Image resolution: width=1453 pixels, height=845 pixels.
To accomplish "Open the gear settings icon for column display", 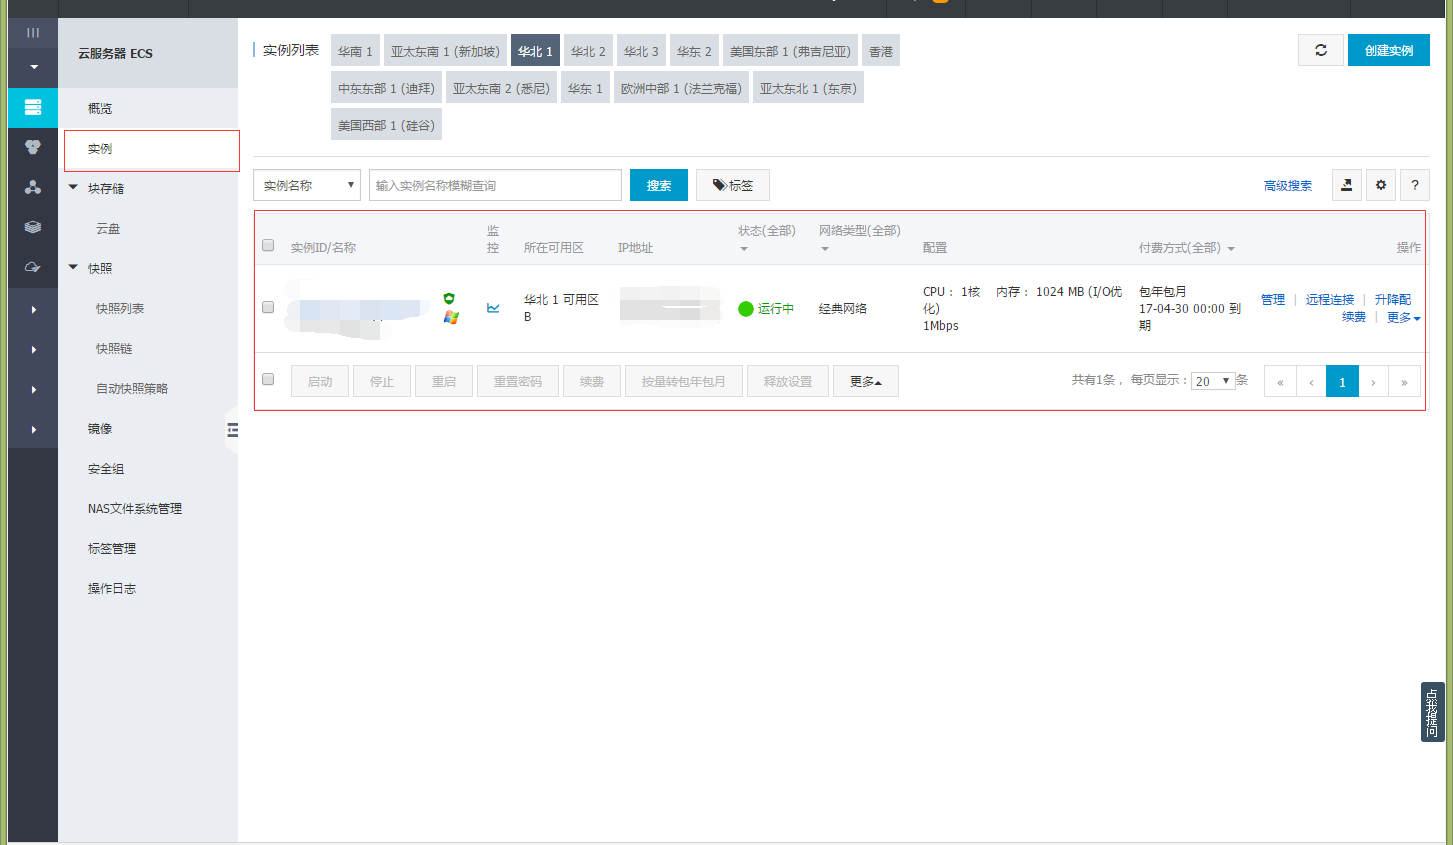I will 1381,185.
